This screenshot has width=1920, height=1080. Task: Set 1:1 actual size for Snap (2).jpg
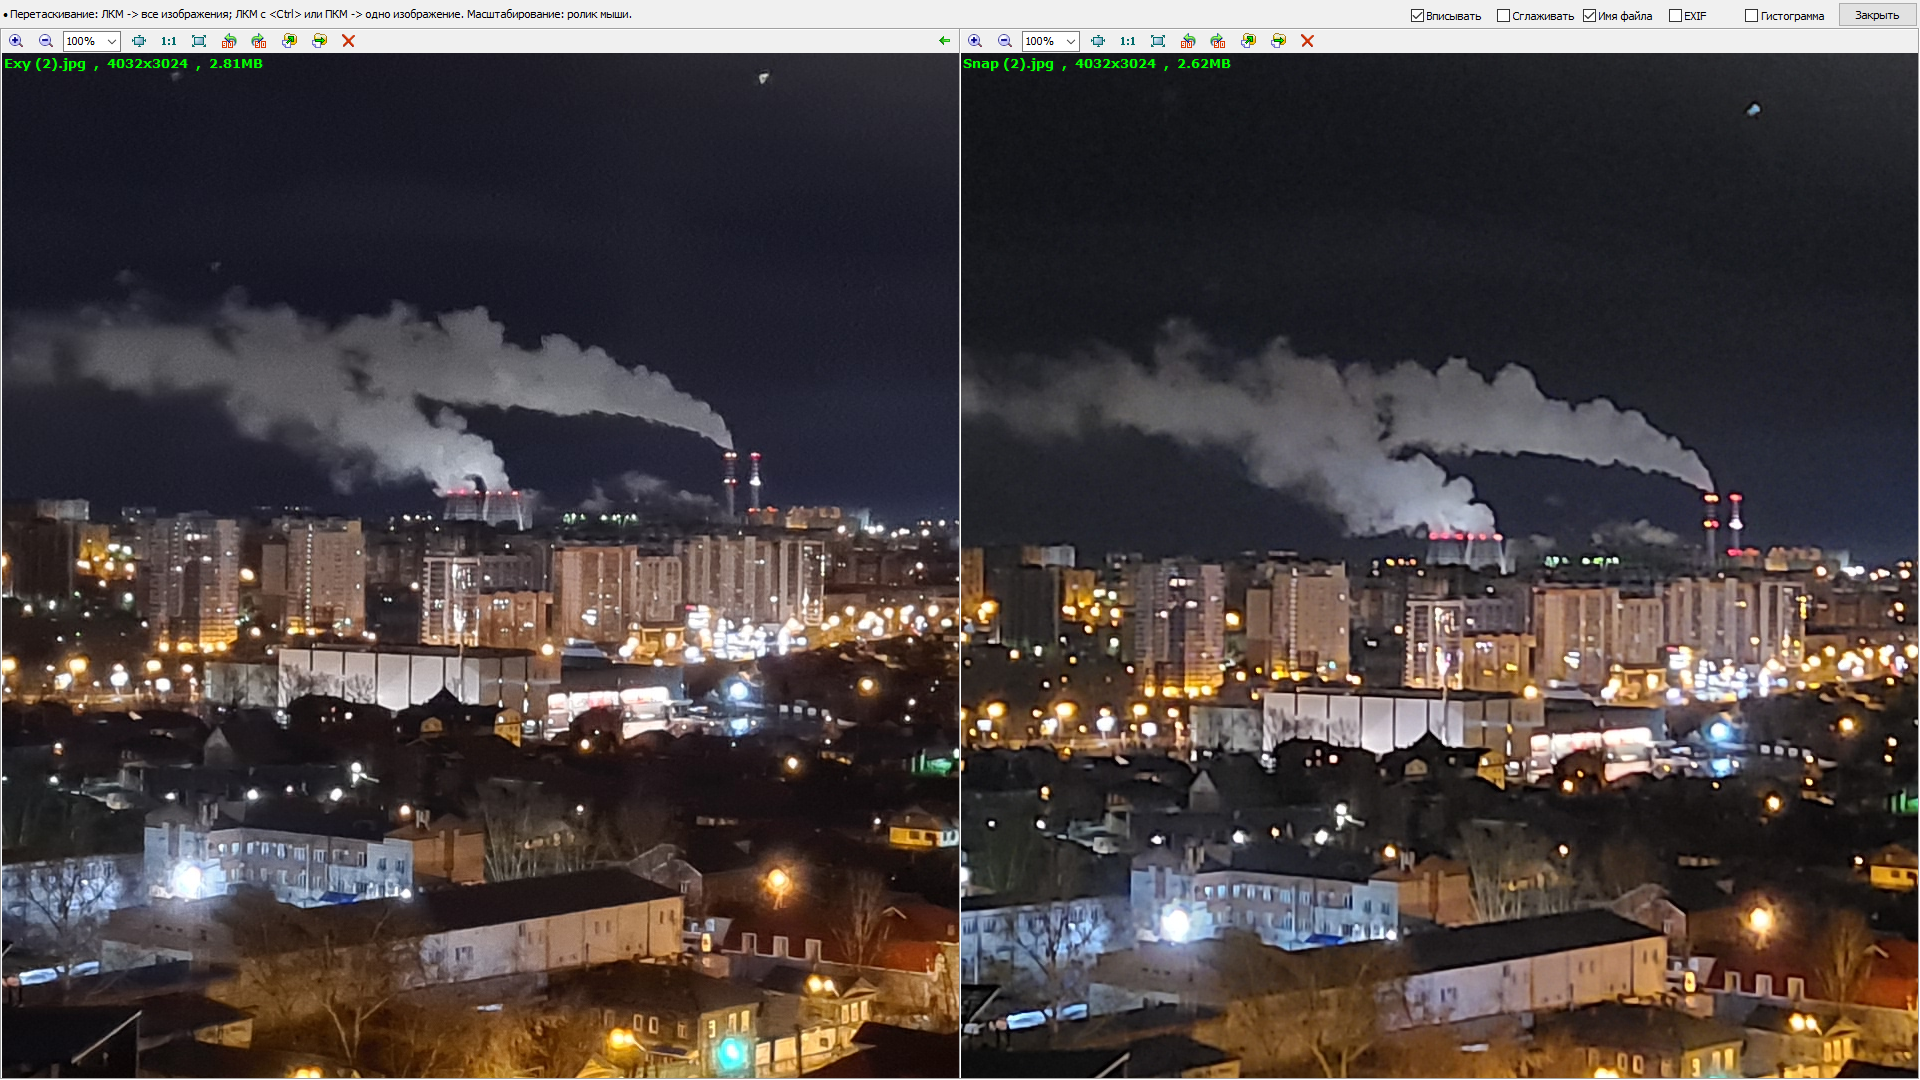(x=1128, y=41)
